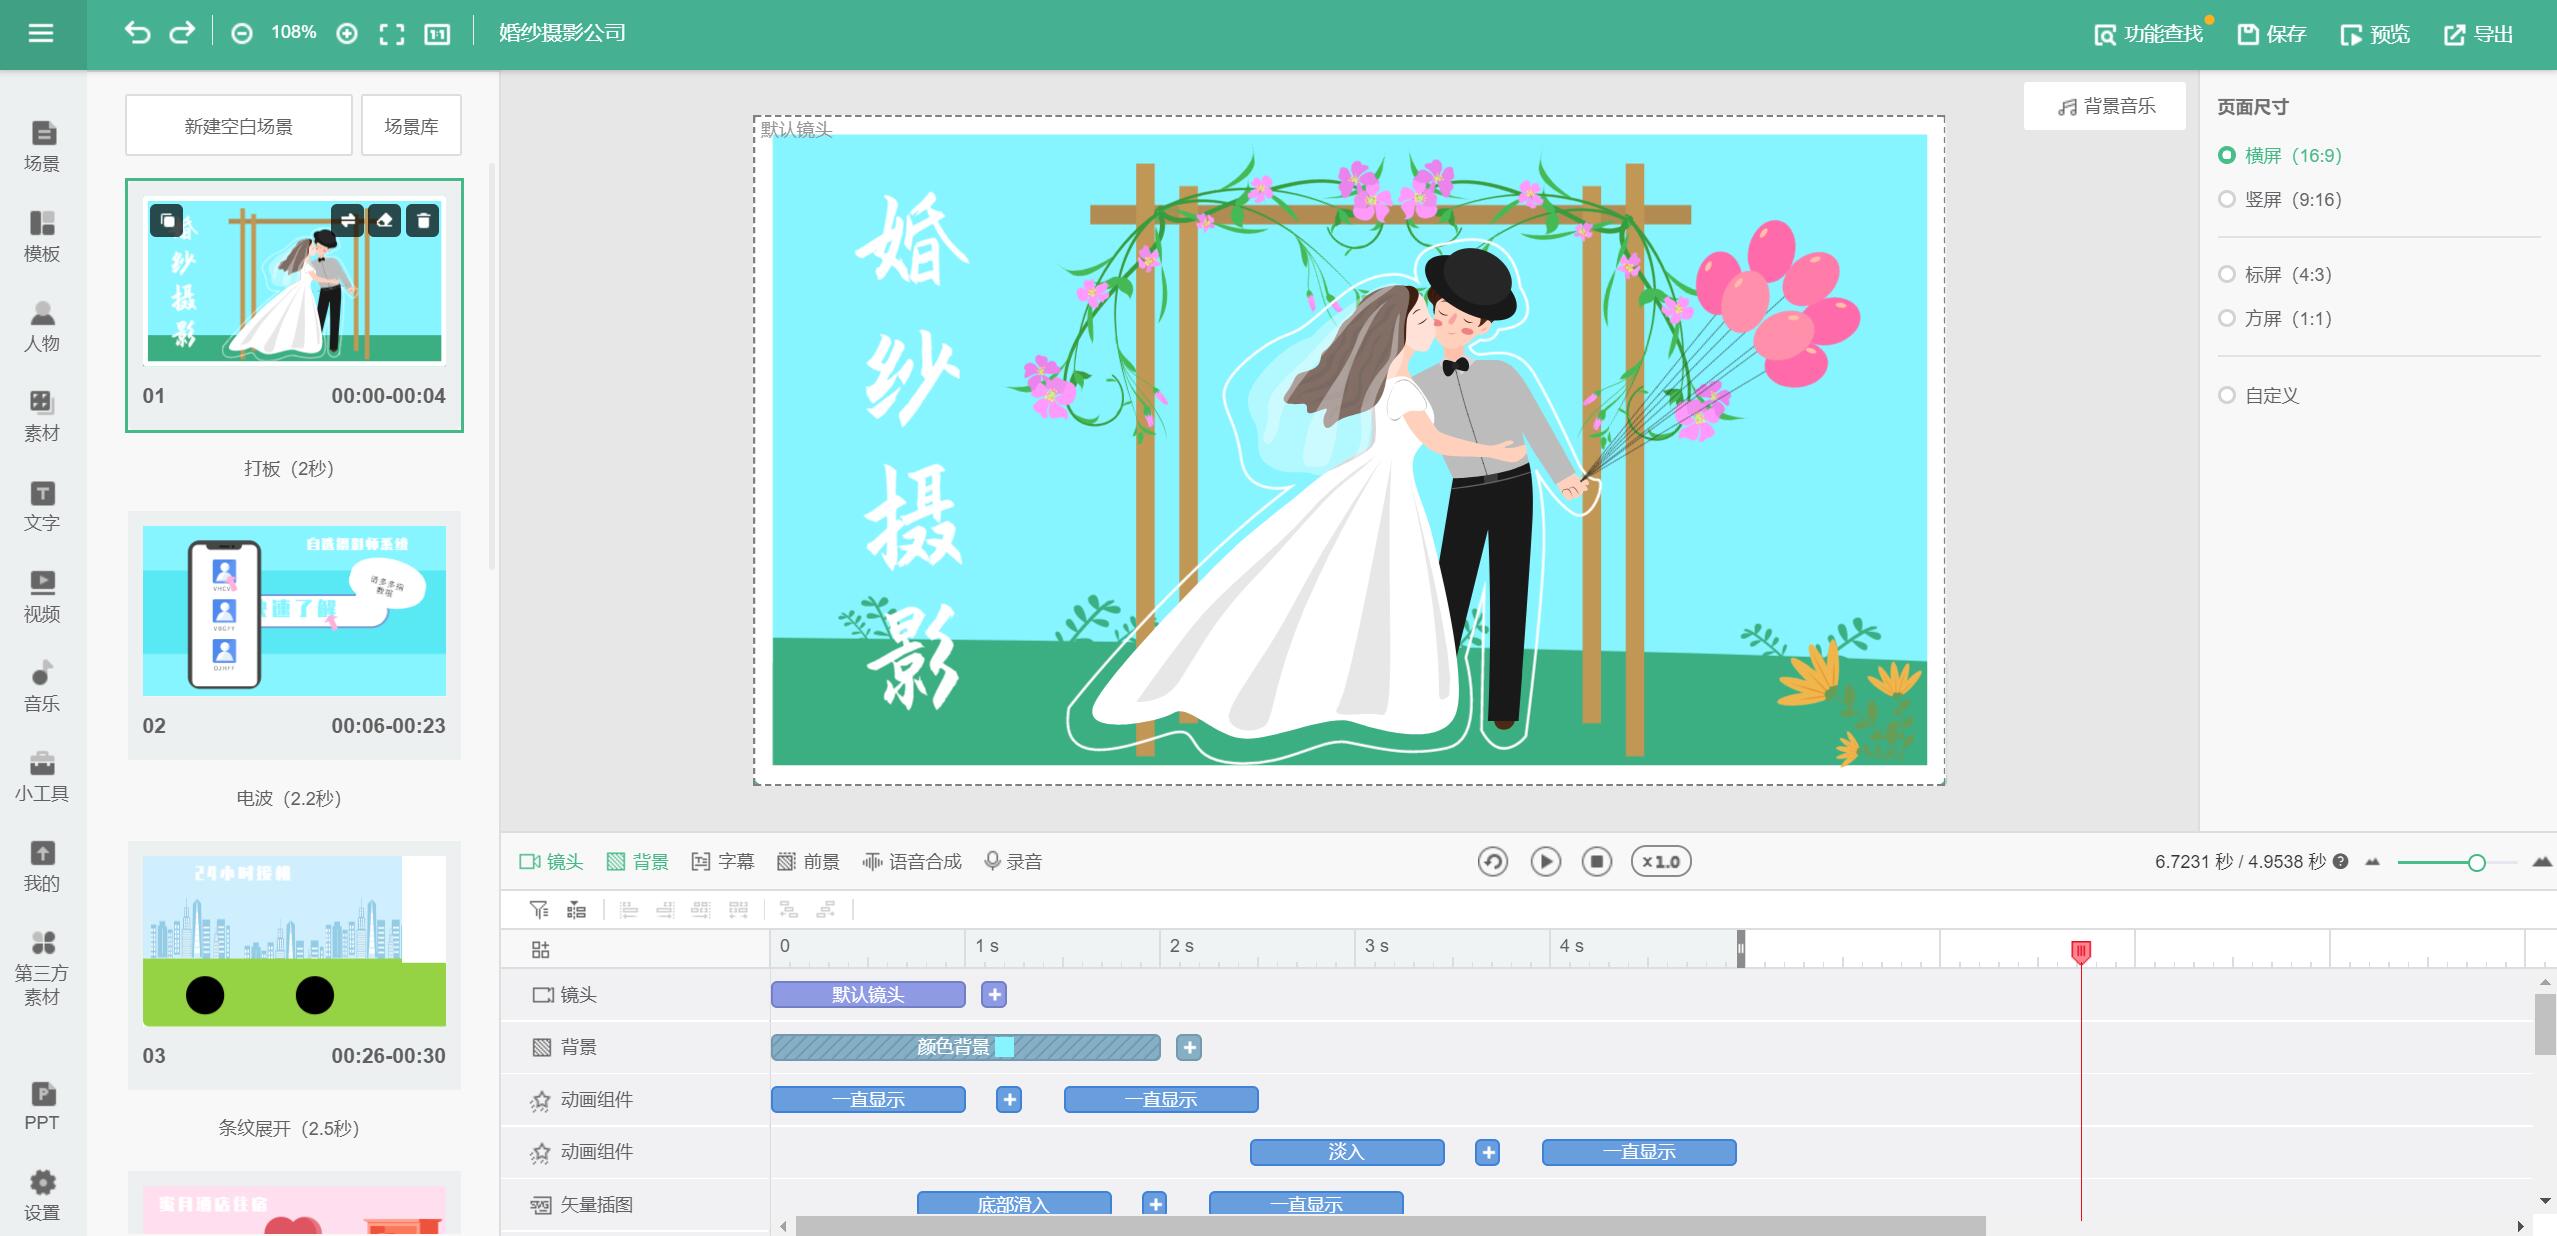Open the hamburger main menu
This screenshot has height=1236, width=2557.
(41, 33)
